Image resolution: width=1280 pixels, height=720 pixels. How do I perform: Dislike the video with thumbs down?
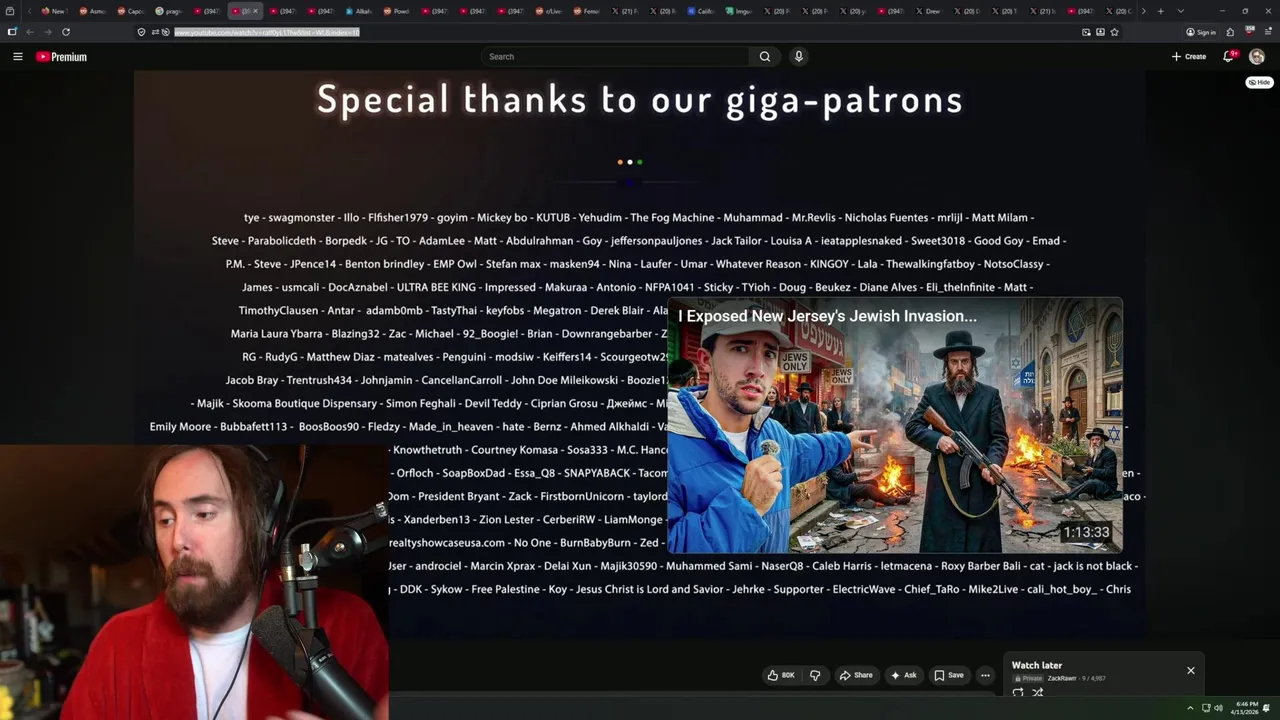coord(815,675)
